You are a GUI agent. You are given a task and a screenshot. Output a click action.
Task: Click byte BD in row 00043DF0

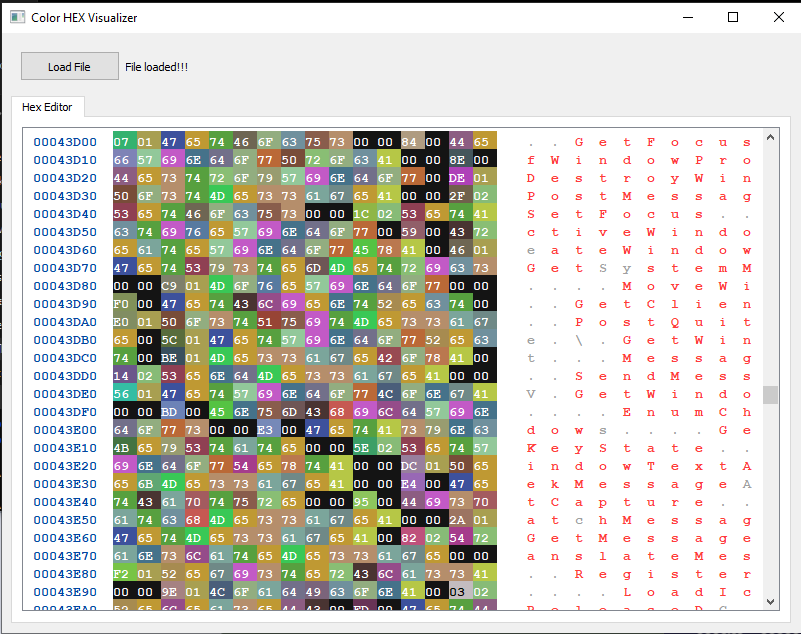click(x=173, y=412)
